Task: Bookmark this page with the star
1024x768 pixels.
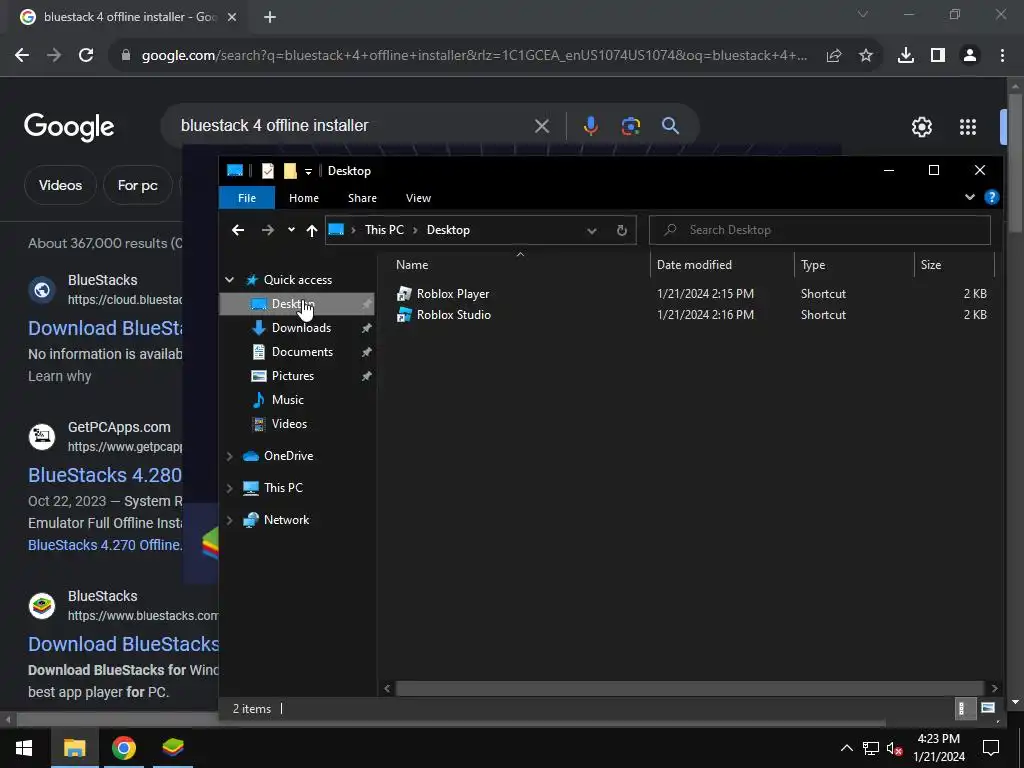Action: point(866,56)
